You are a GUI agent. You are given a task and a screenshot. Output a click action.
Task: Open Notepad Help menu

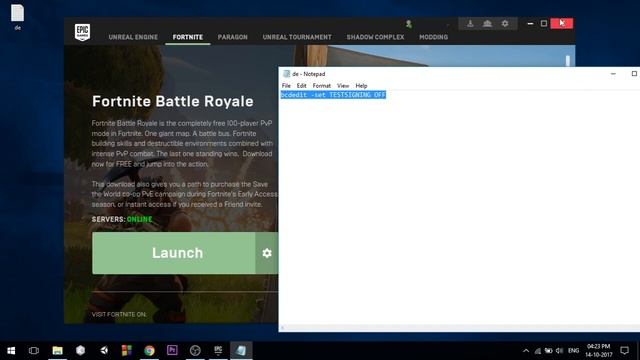click(x=361, y=86)
